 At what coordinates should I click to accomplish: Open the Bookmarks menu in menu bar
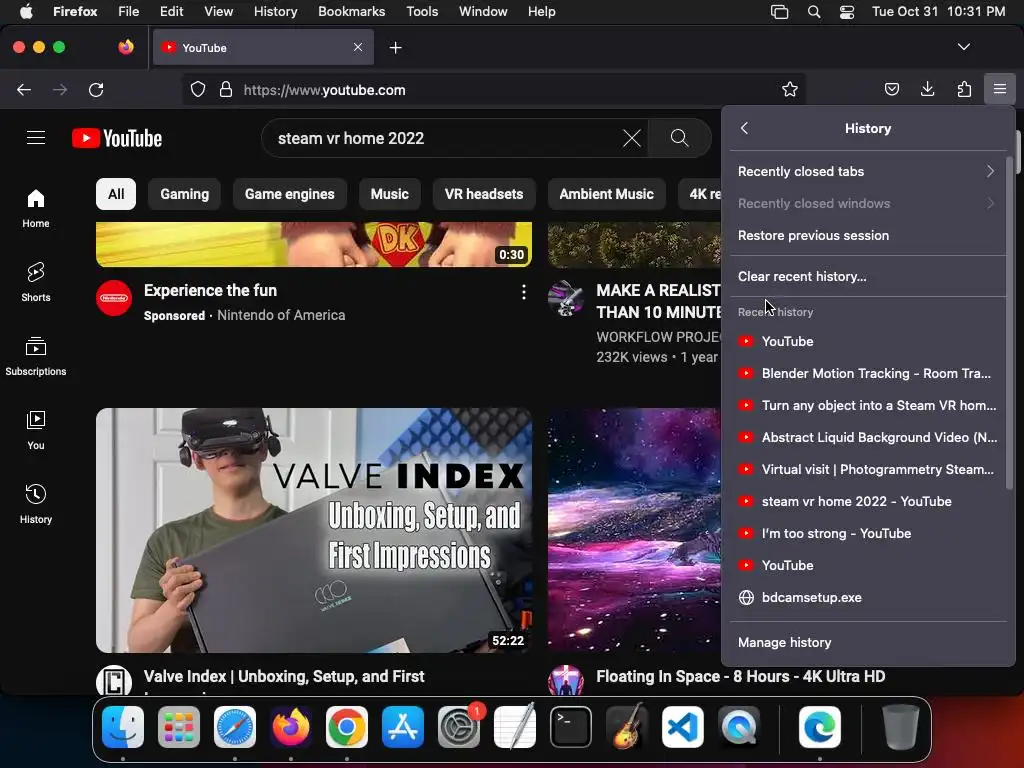click(351, 11)
